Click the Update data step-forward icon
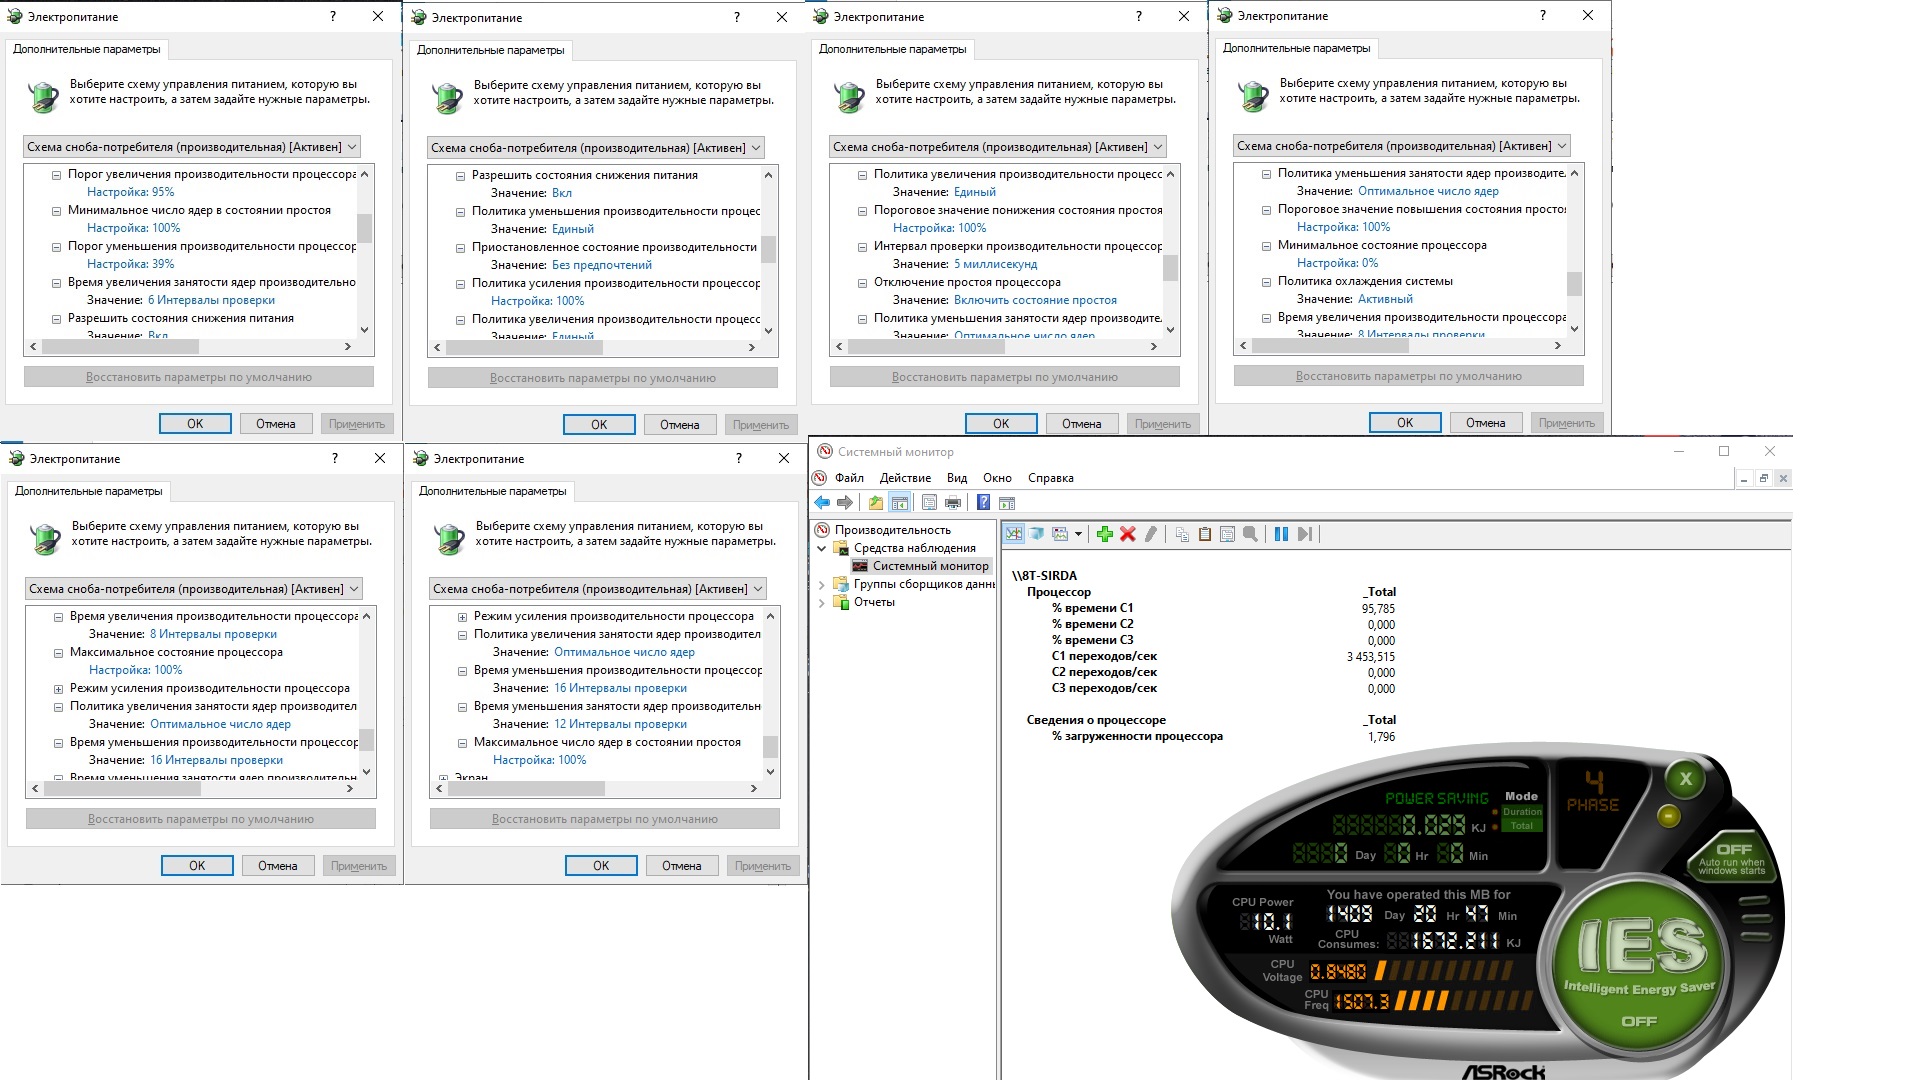Viewport: 1920px width, 1080px height. (x=1304, y=534)
